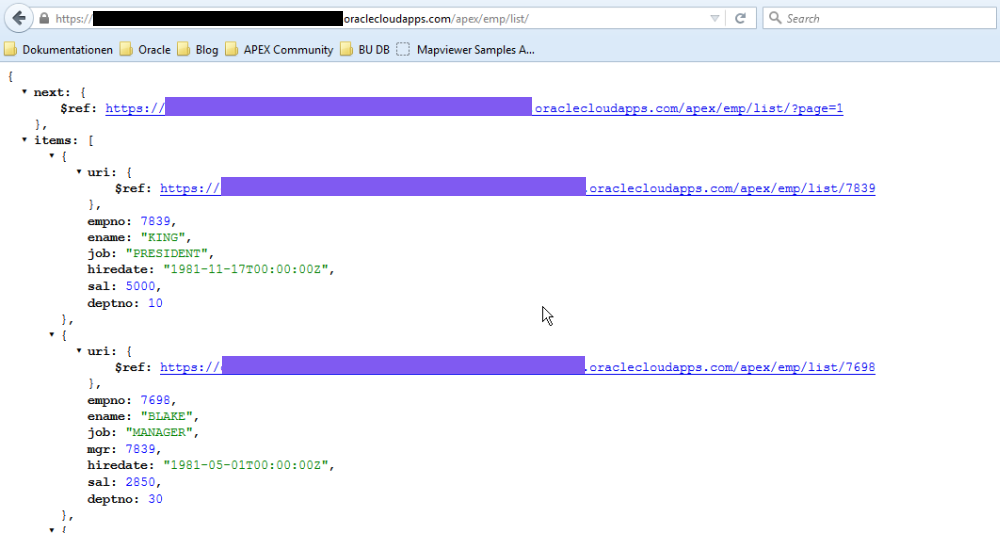The width and height of the screenshot is (1000, 533).
Task: Reload the page with the refresh icon
Action: click(740, 18)
